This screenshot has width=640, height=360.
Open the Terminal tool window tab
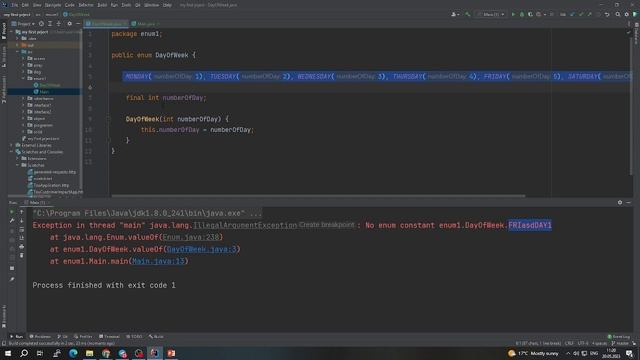pyautogui.click(x=109, y=336)
